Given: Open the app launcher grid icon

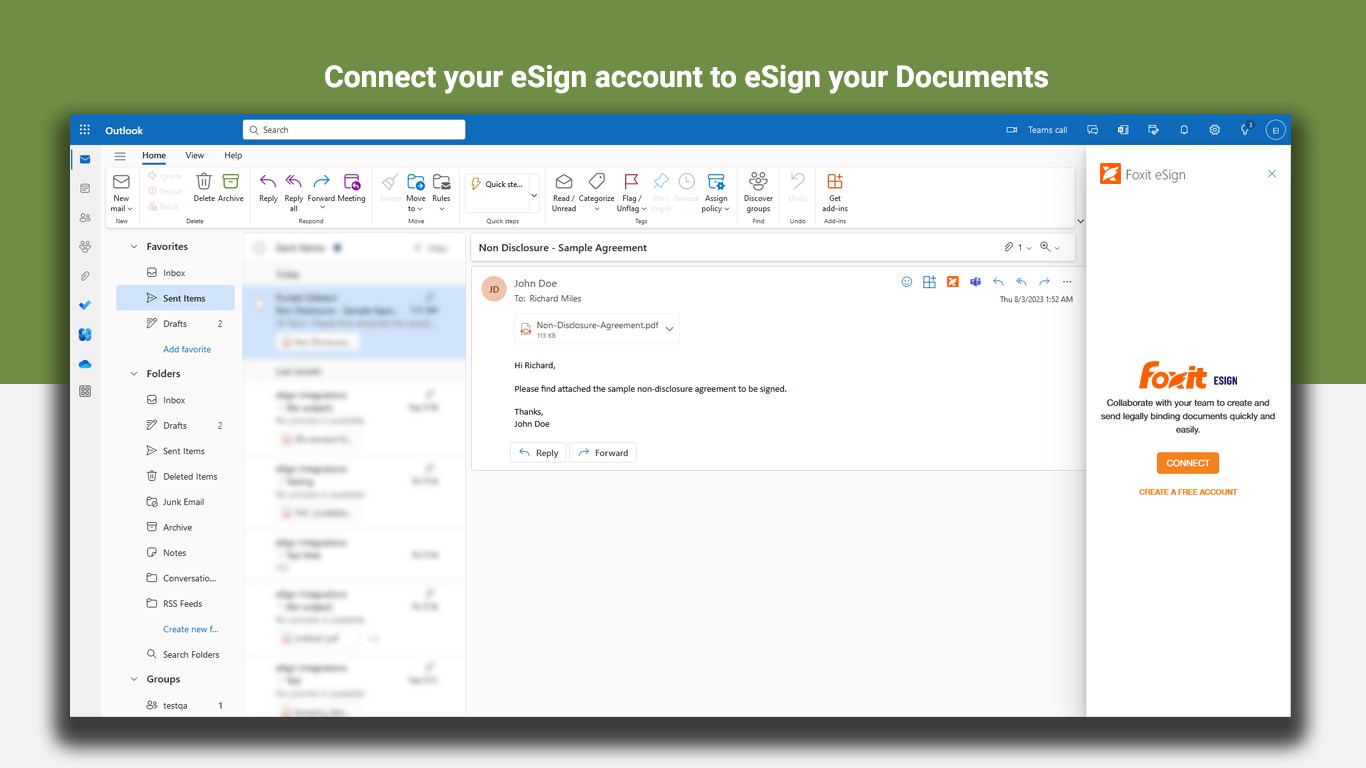Looking at the screenshot, I should pos(85,130).
